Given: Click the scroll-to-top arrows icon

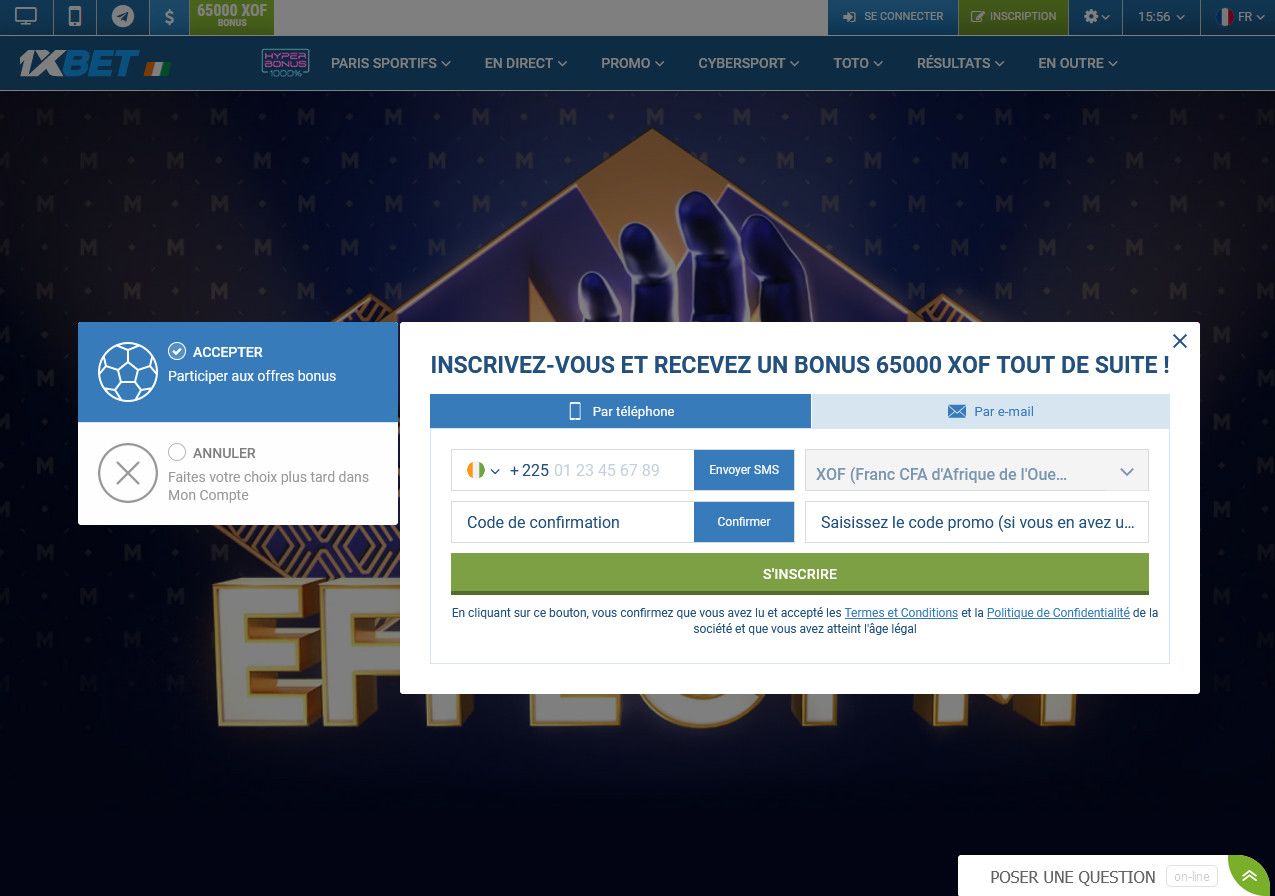Looking at the screenshot, I should point(1249,876).
